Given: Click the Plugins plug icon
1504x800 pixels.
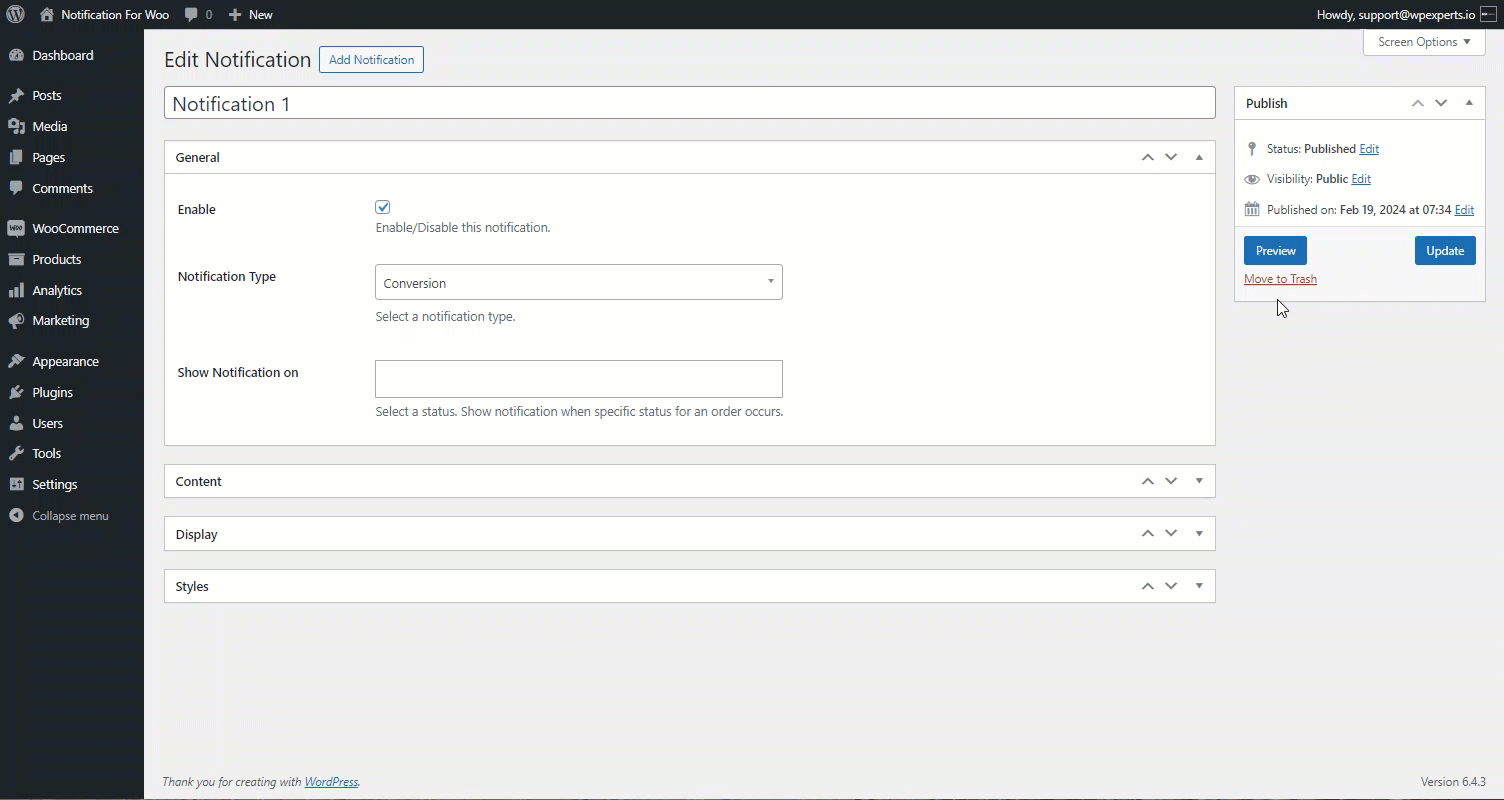Looking at the screenshot, I should [16, 393].
